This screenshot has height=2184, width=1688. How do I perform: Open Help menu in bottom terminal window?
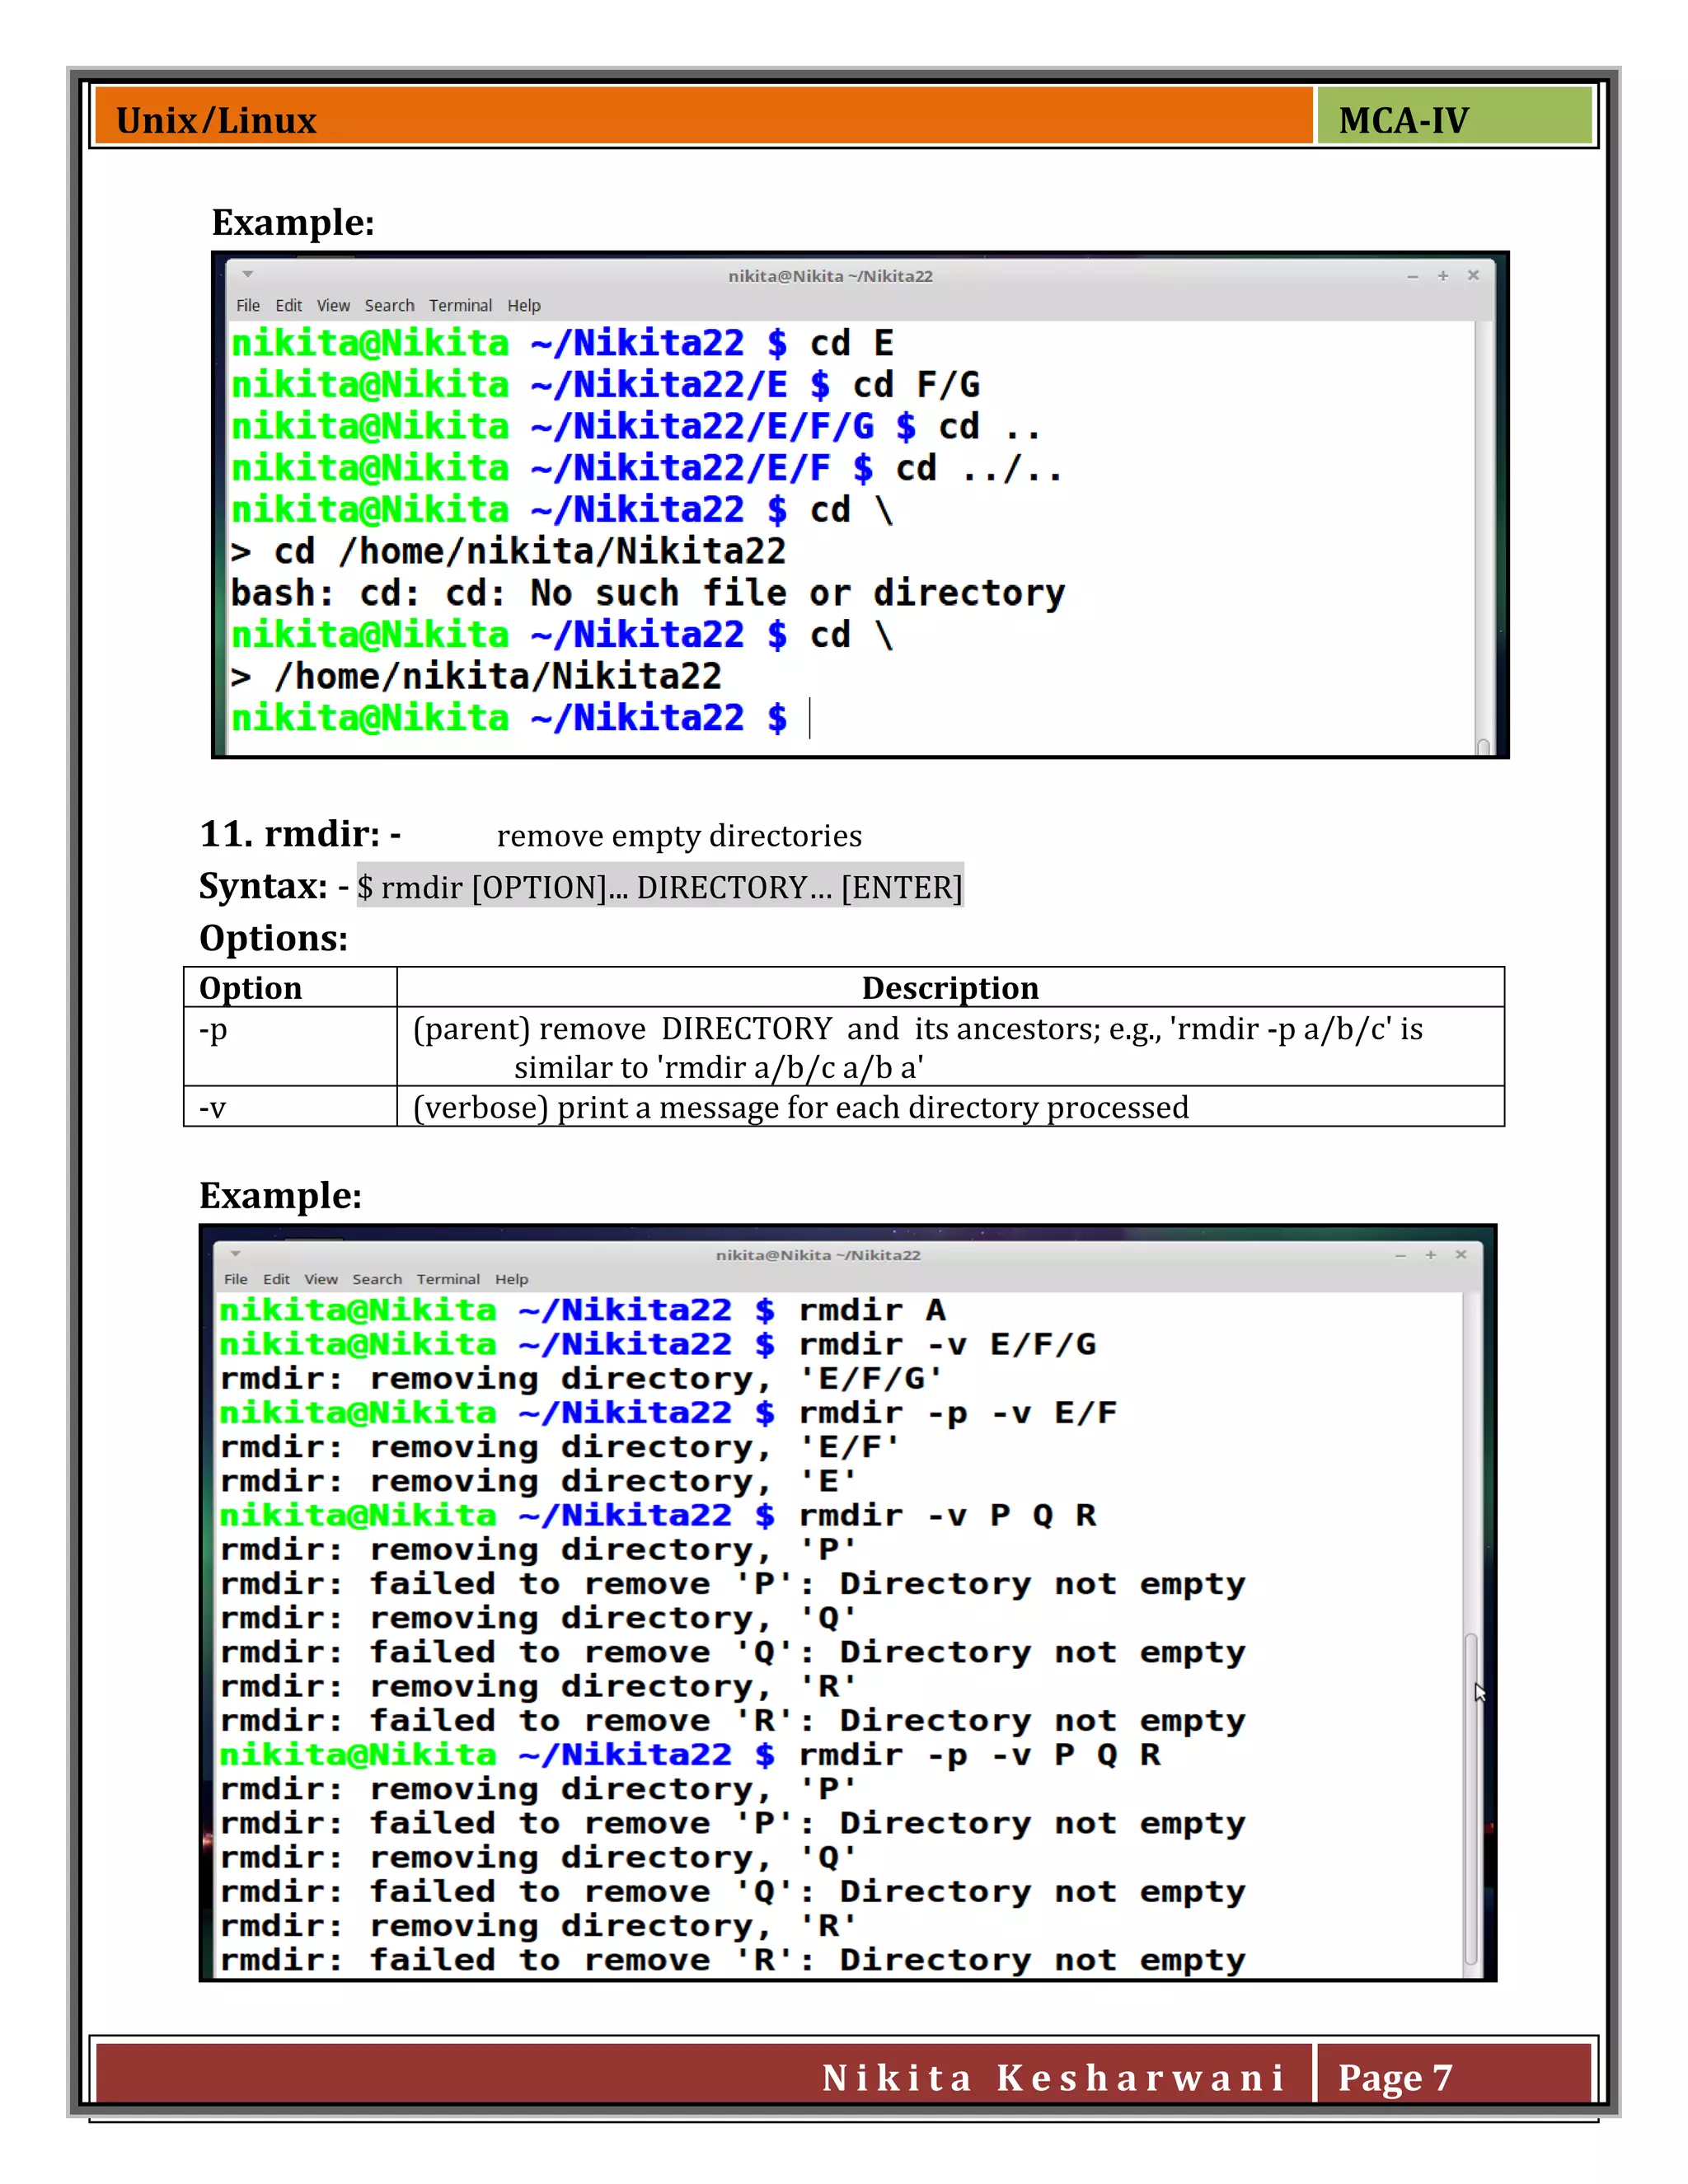tap(512, 1279)
